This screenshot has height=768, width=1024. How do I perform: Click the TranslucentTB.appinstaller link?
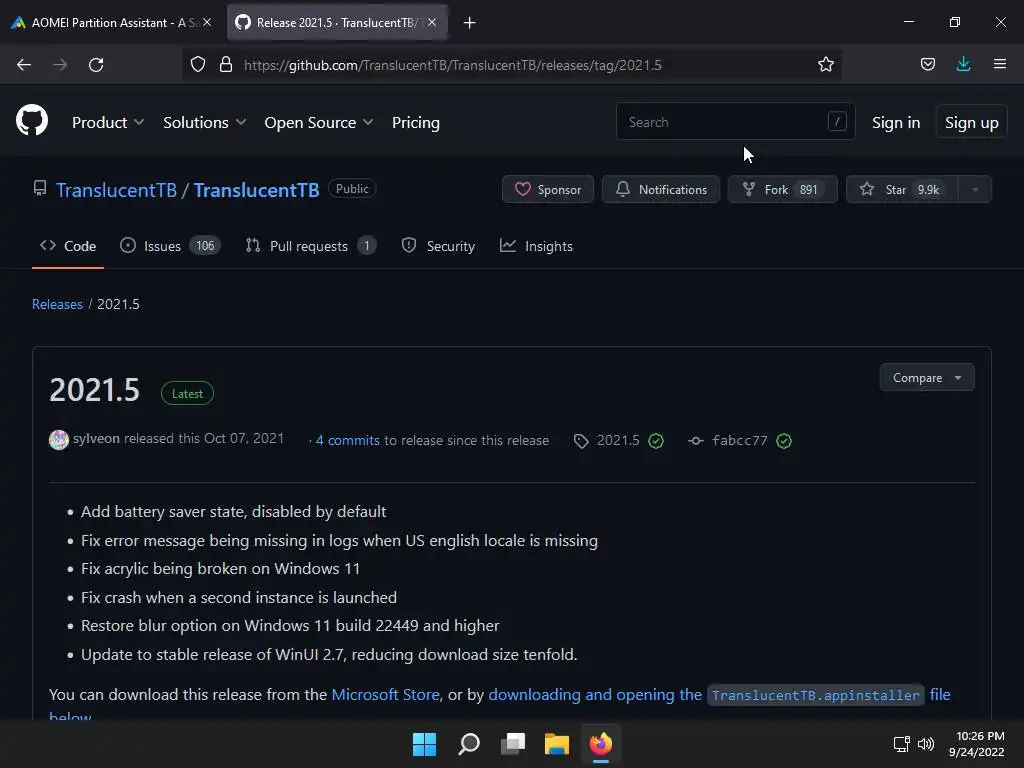(815, 695)
